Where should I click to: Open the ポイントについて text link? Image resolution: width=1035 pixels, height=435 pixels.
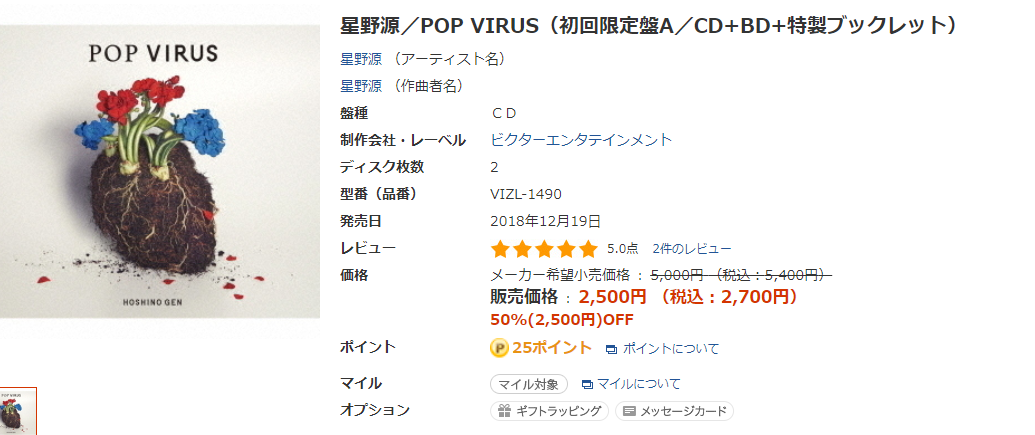click(x=670, y=349)
